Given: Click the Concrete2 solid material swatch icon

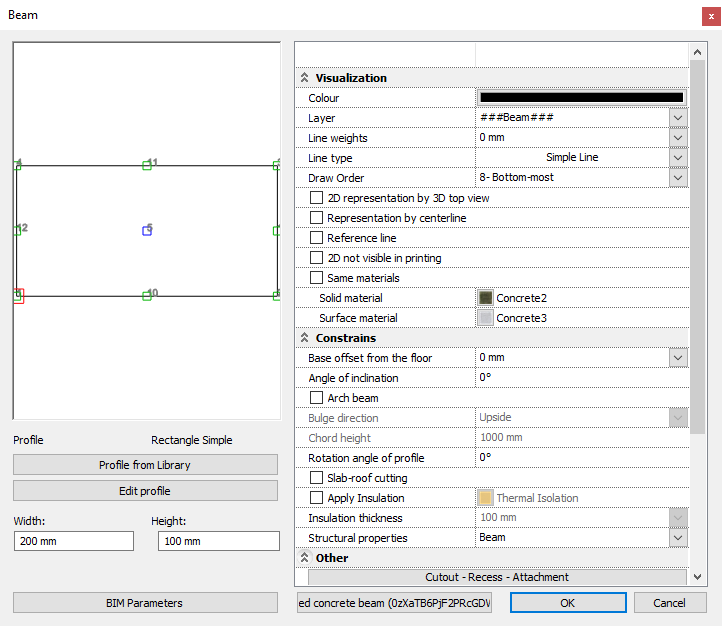Looking at the screenshot, I should [x=485, y=298].
